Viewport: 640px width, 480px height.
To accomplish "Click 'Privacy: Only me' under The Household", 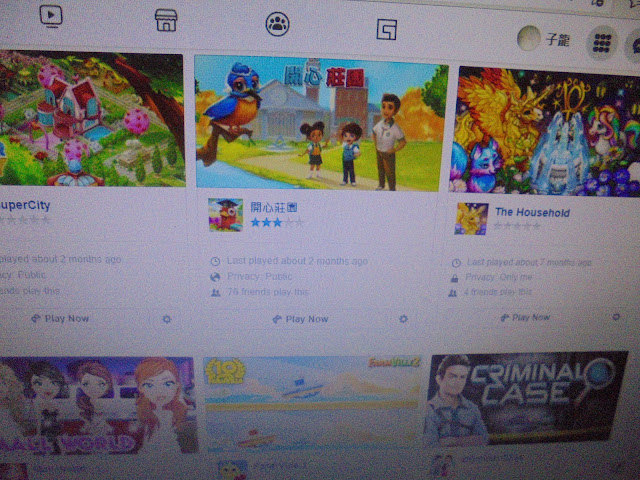I will click(x=499, y=278).
